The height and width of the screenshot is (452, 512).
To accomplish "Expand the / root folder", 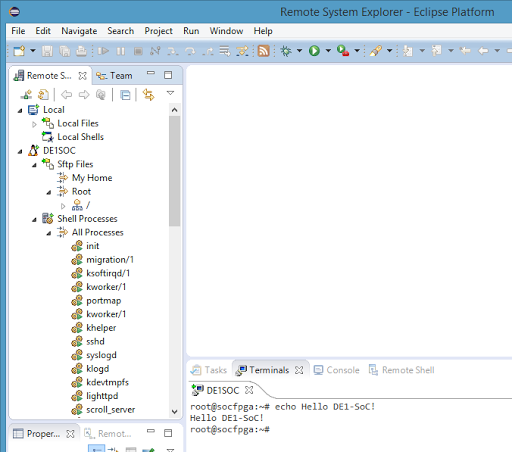I will 63,206.
